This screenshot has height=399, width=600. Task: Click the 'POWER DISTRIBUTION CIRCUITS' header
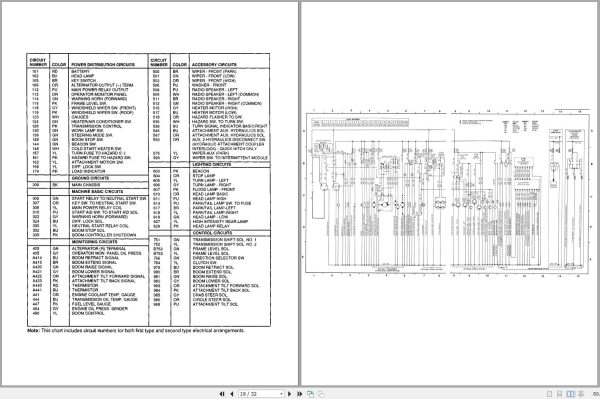point(103,65)
